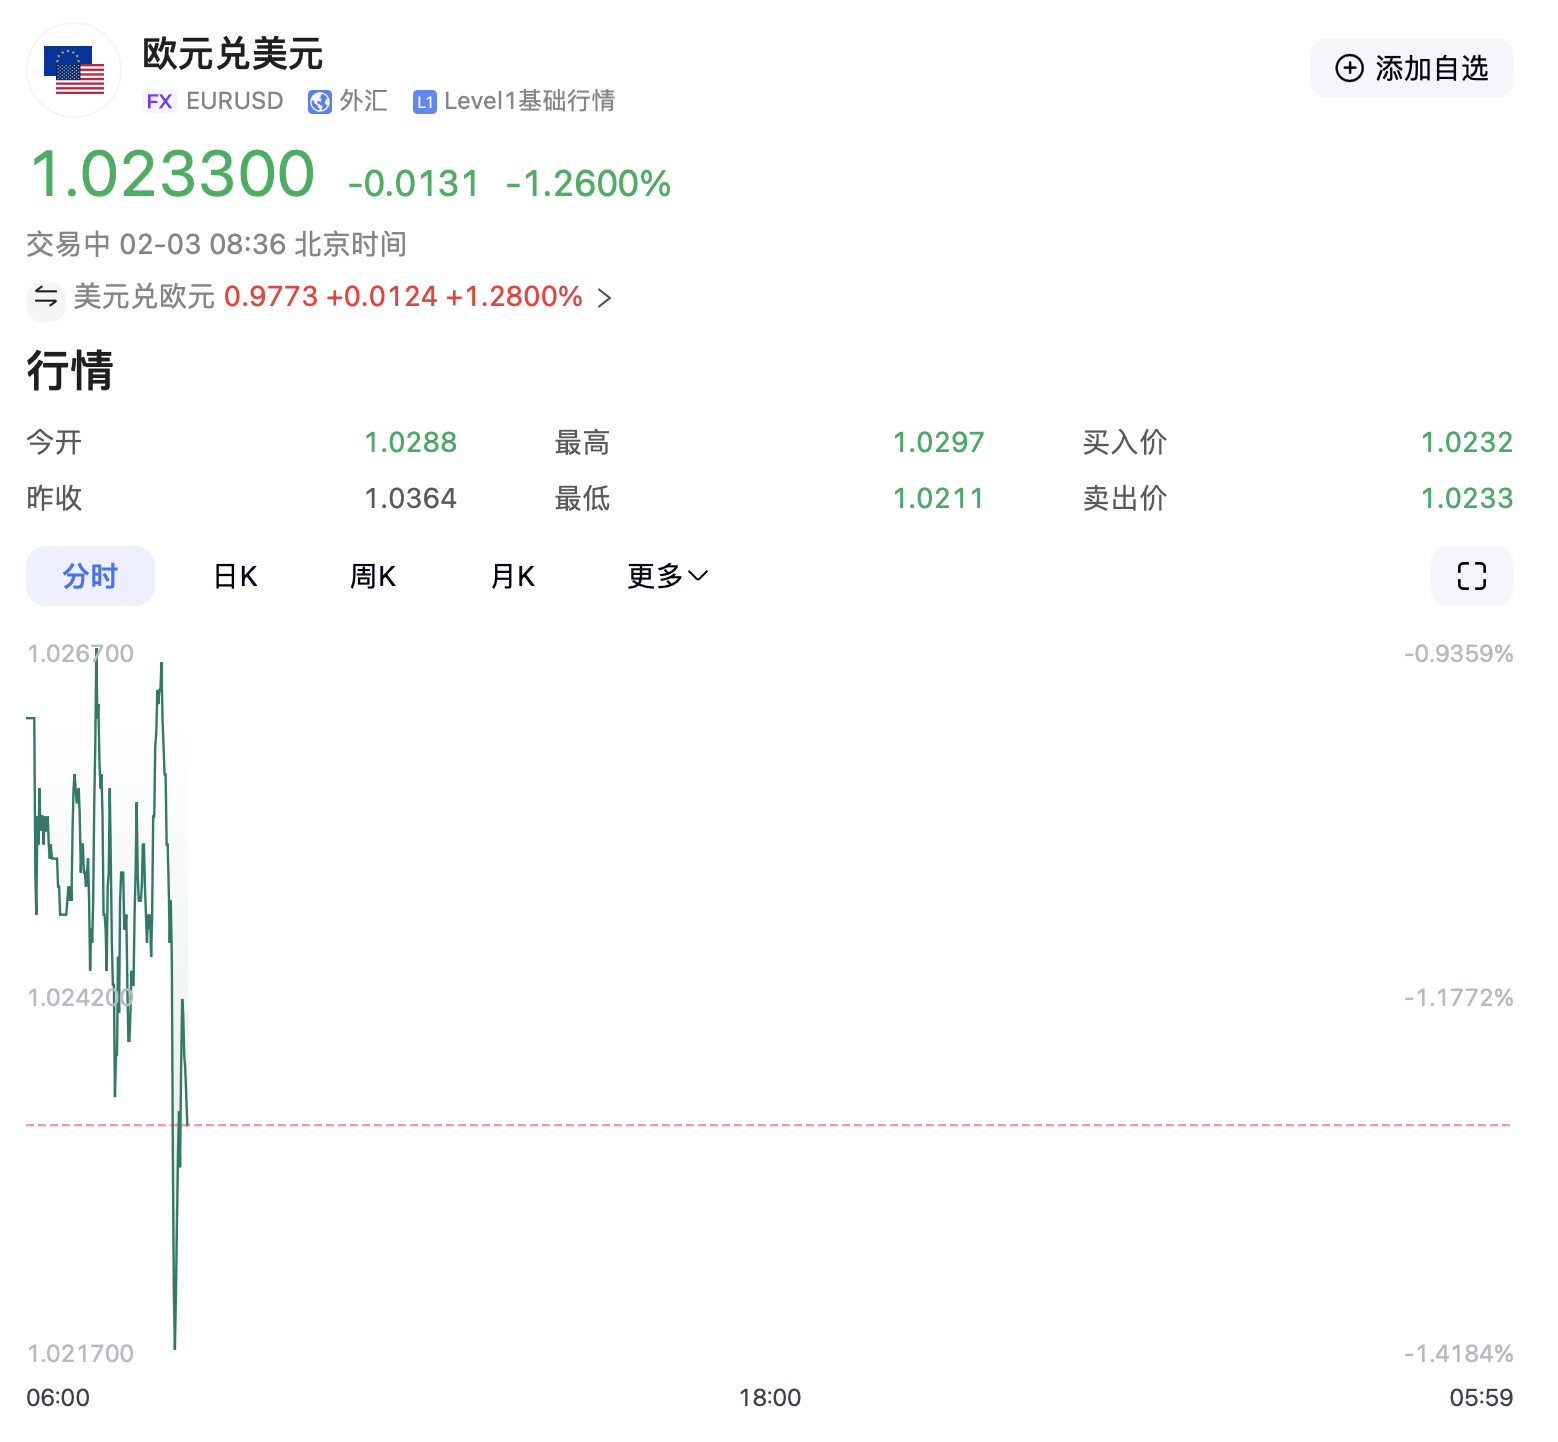Click the FX badge next to EURUSD
This screenshot has height=1442, width=1558.
point(159,100)
